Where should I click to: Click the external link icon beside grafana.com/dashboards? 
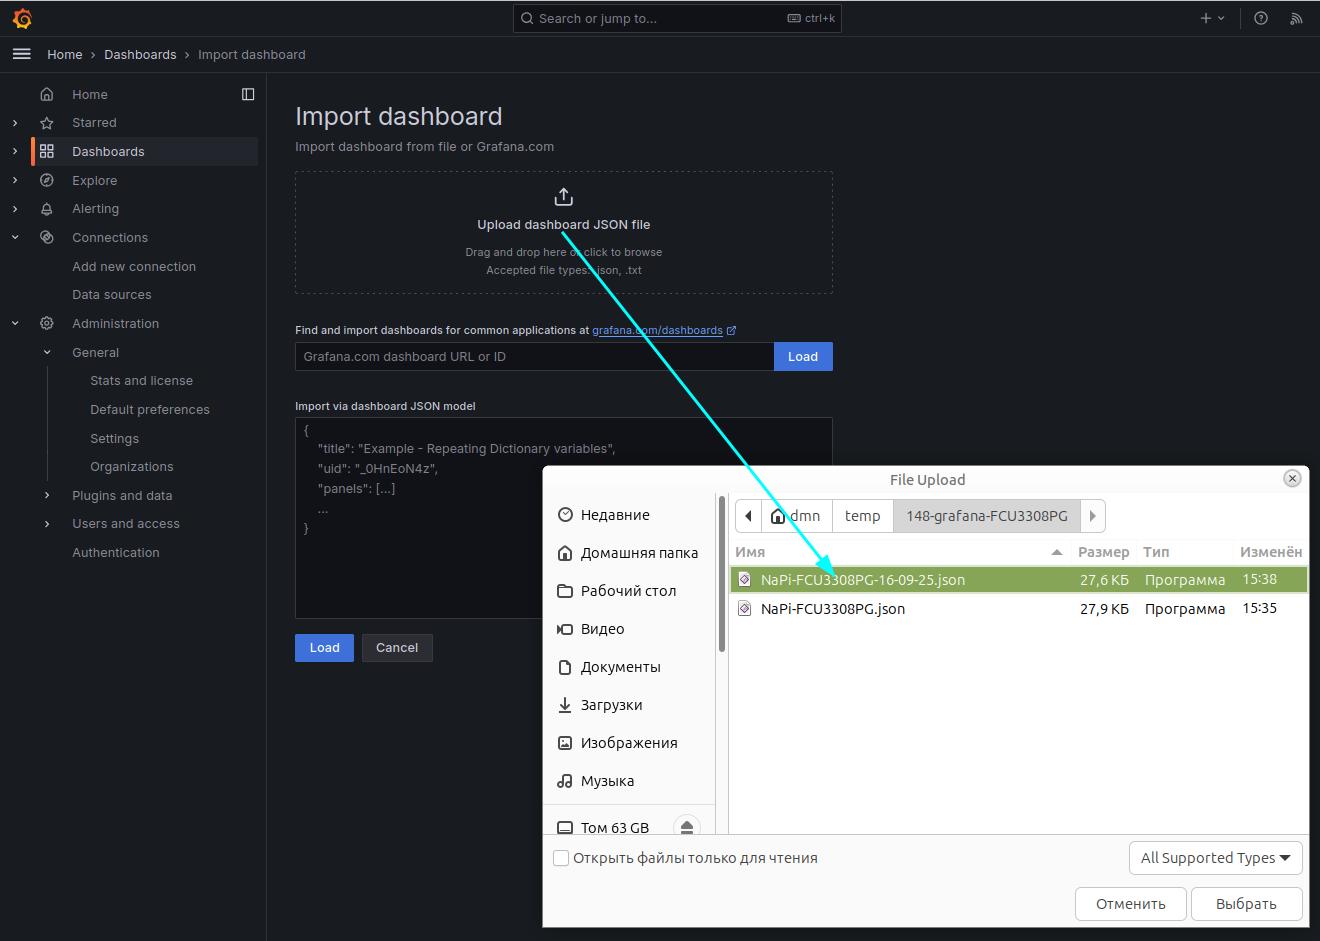tap(731, 330)
